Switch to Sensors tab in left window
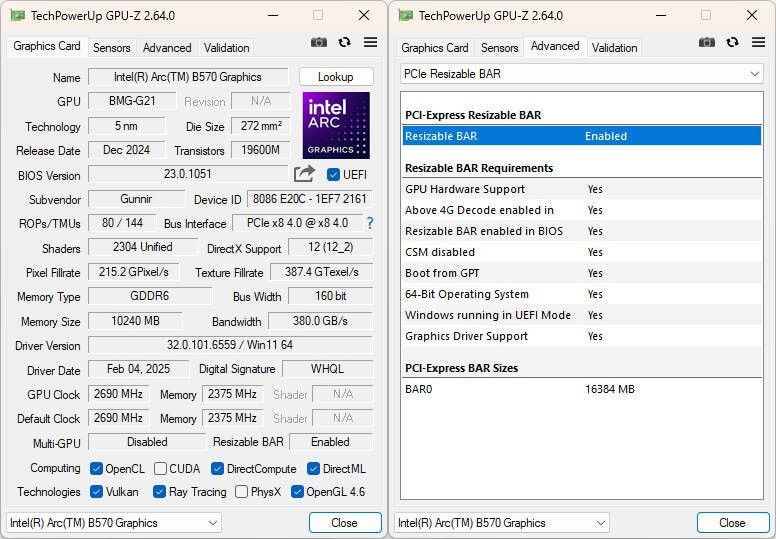 coord(111,48)
